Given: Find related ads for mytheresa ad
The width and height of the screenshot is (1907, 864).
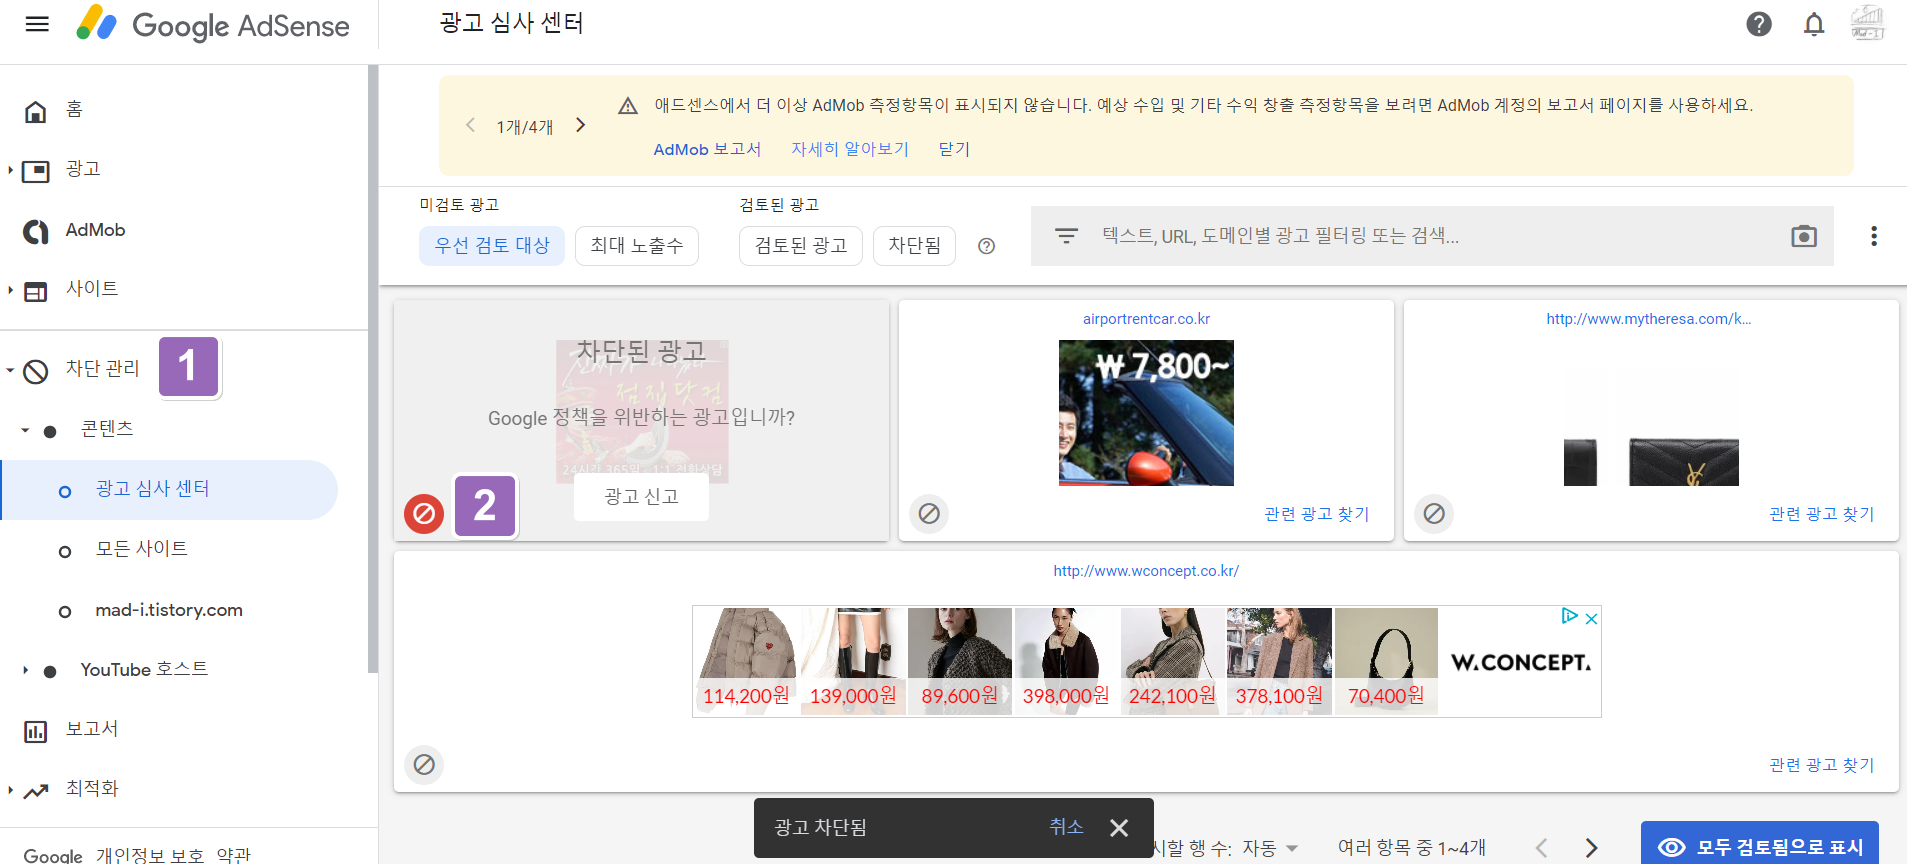Looking at the screenshot, I should pos(1822,514).
